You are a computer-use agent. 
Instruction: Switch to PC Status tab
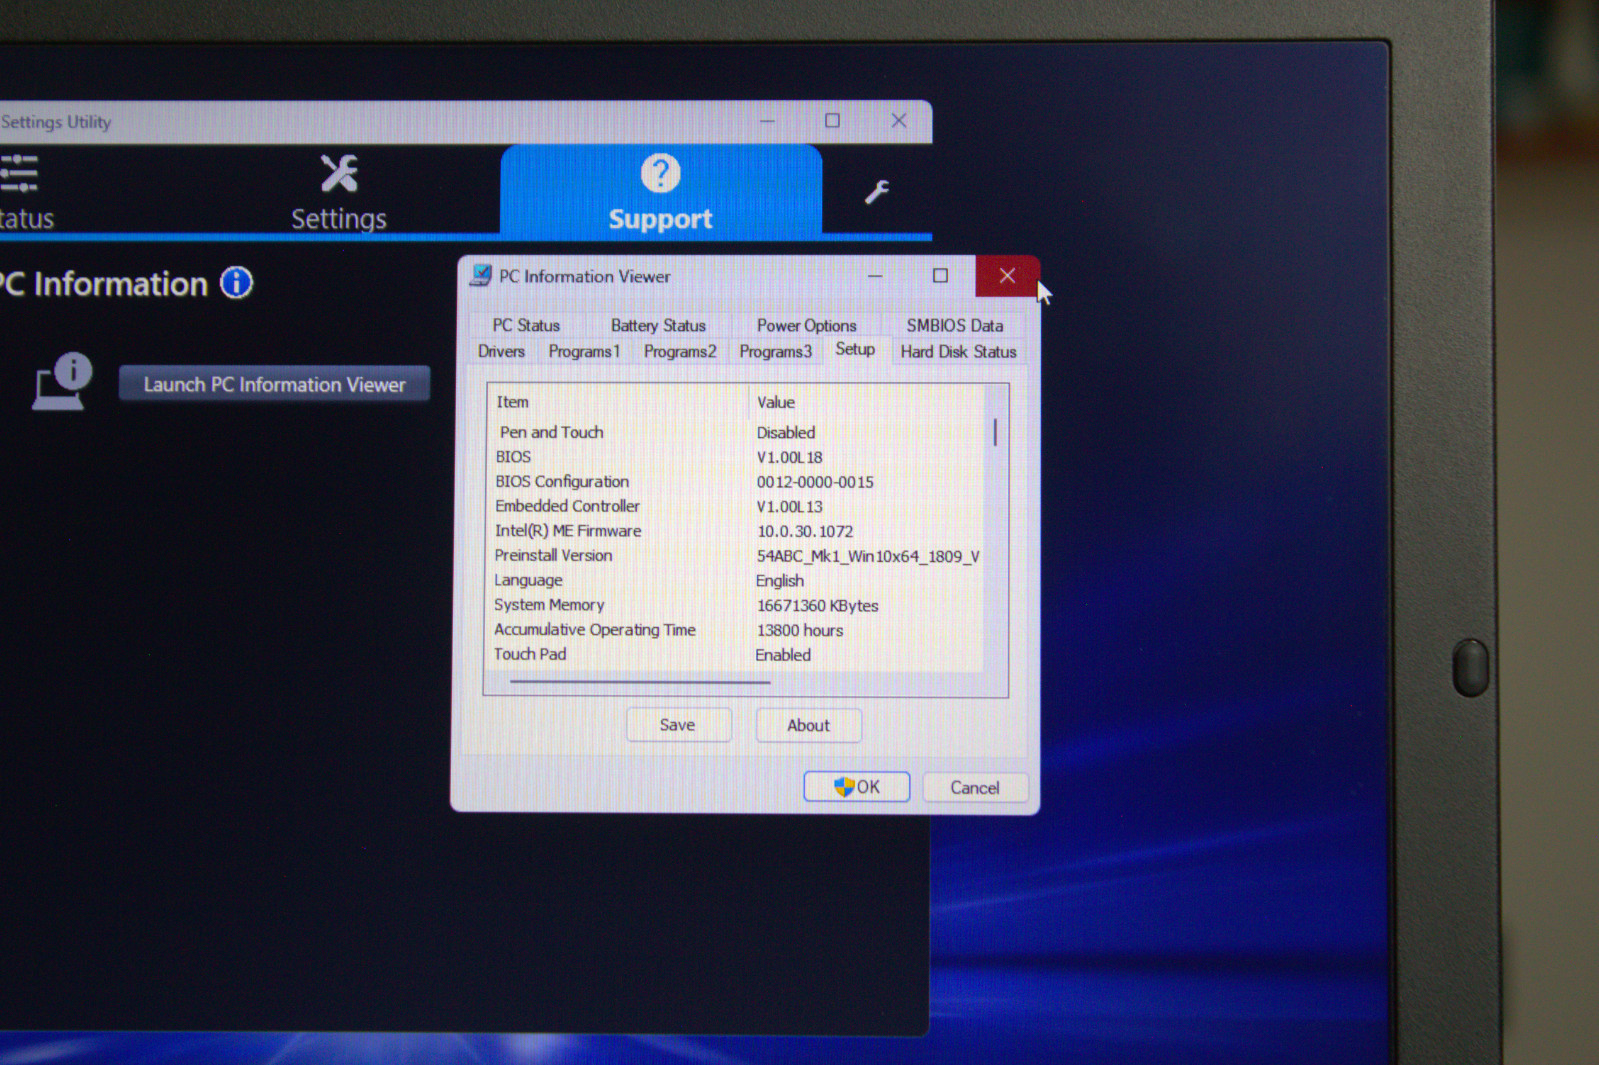click(x=526, y=325)
